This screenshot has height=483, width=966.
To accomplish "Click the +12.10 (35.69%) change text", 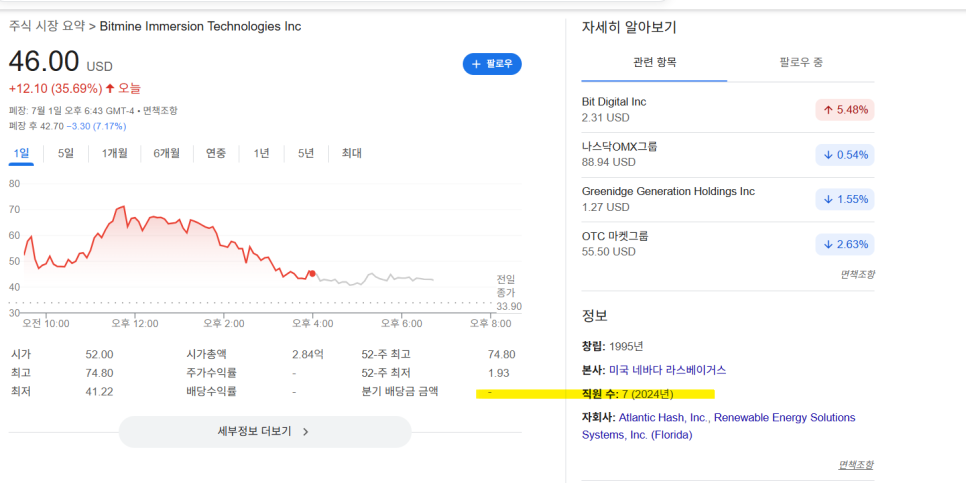I will point(55,89).
